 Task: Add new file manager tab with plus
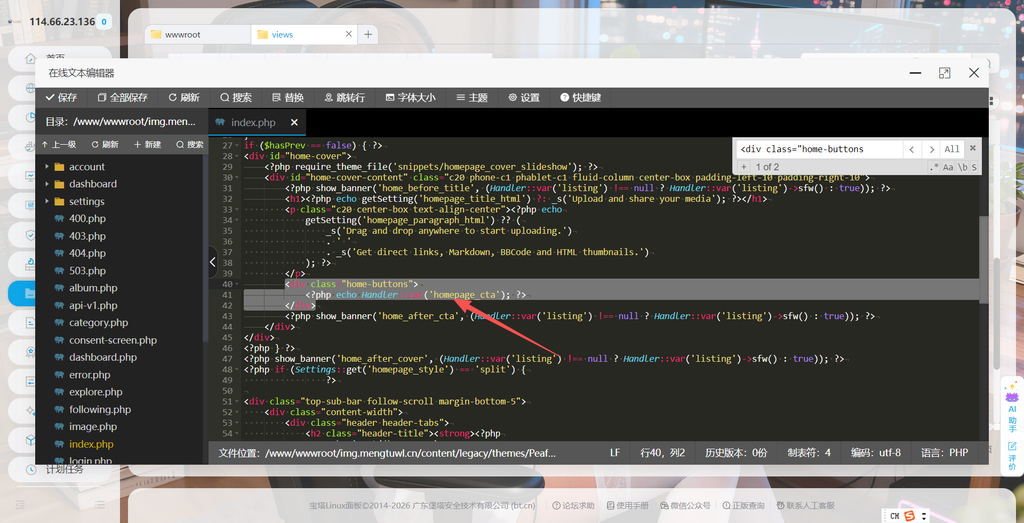pyautogui.click(x=368, y=35)
